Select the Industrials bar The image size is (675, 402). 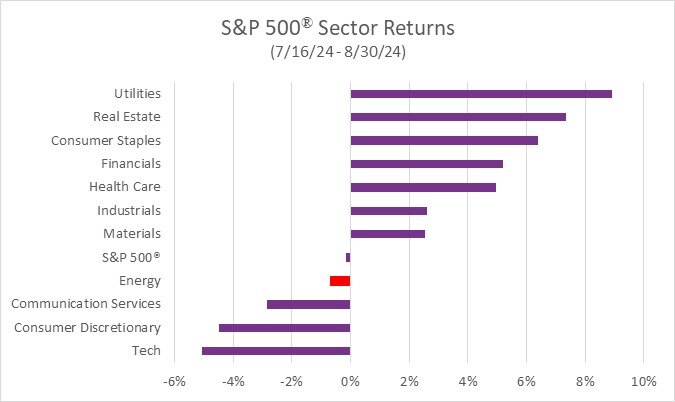pos(388,210)
